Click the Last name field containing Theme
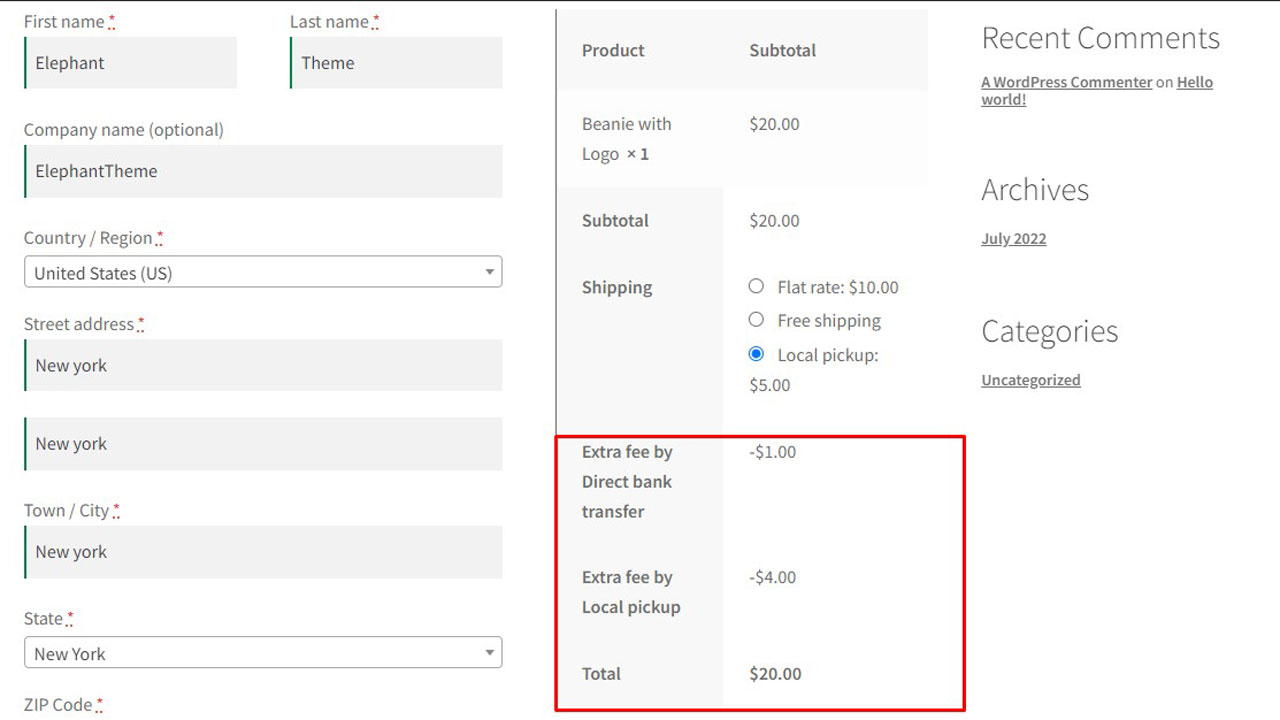 tap(396, 63)
